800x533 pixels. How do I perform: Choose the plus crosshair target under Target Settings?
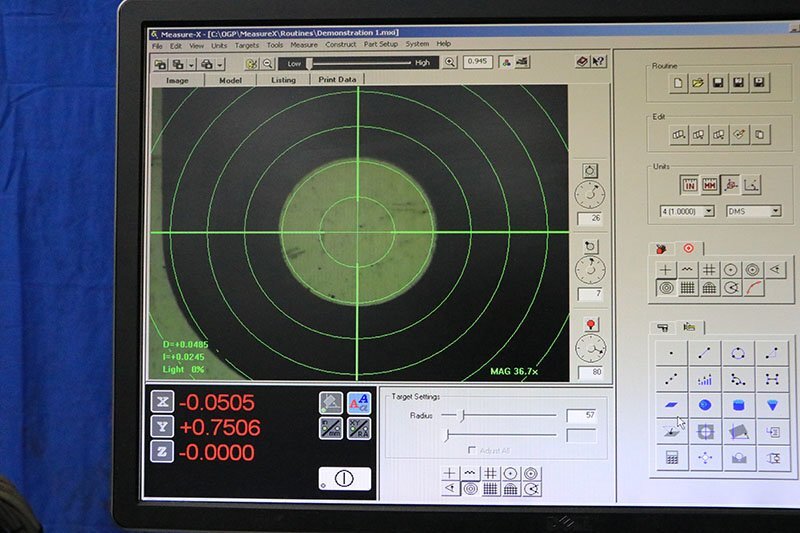click(x=449, y=473)
